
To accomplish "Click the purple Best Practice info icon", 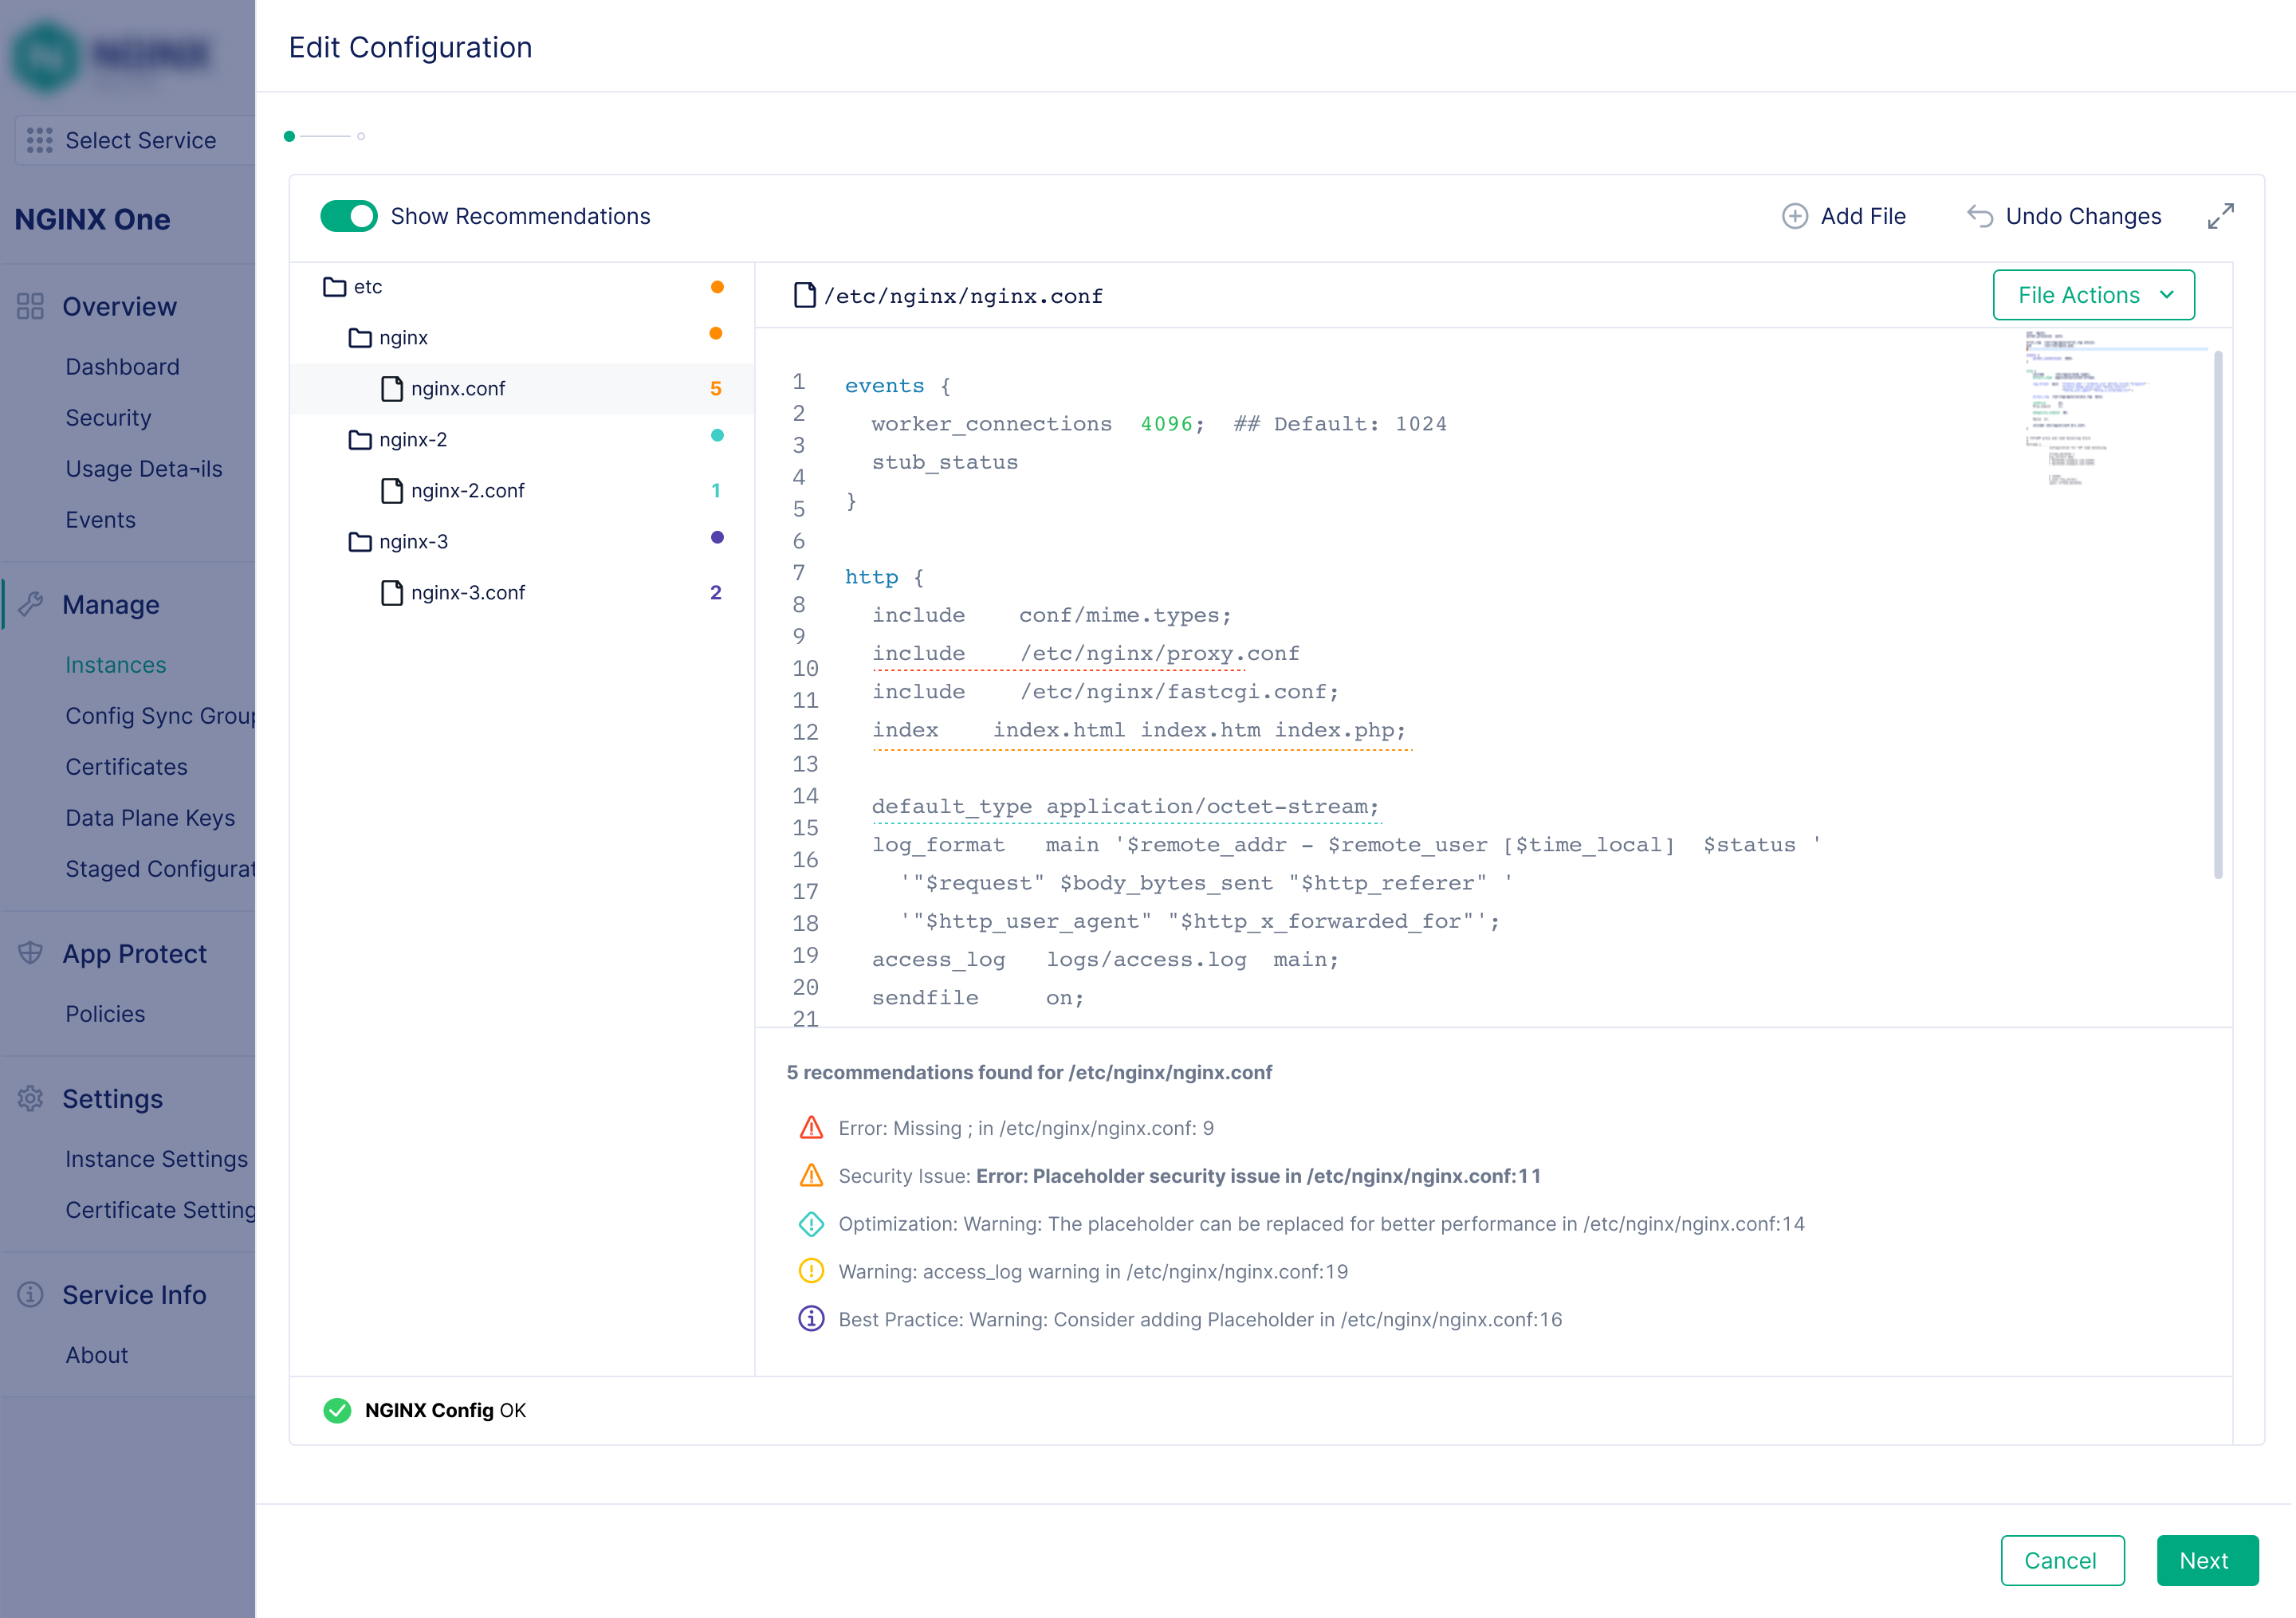I will coord(811,1319).
